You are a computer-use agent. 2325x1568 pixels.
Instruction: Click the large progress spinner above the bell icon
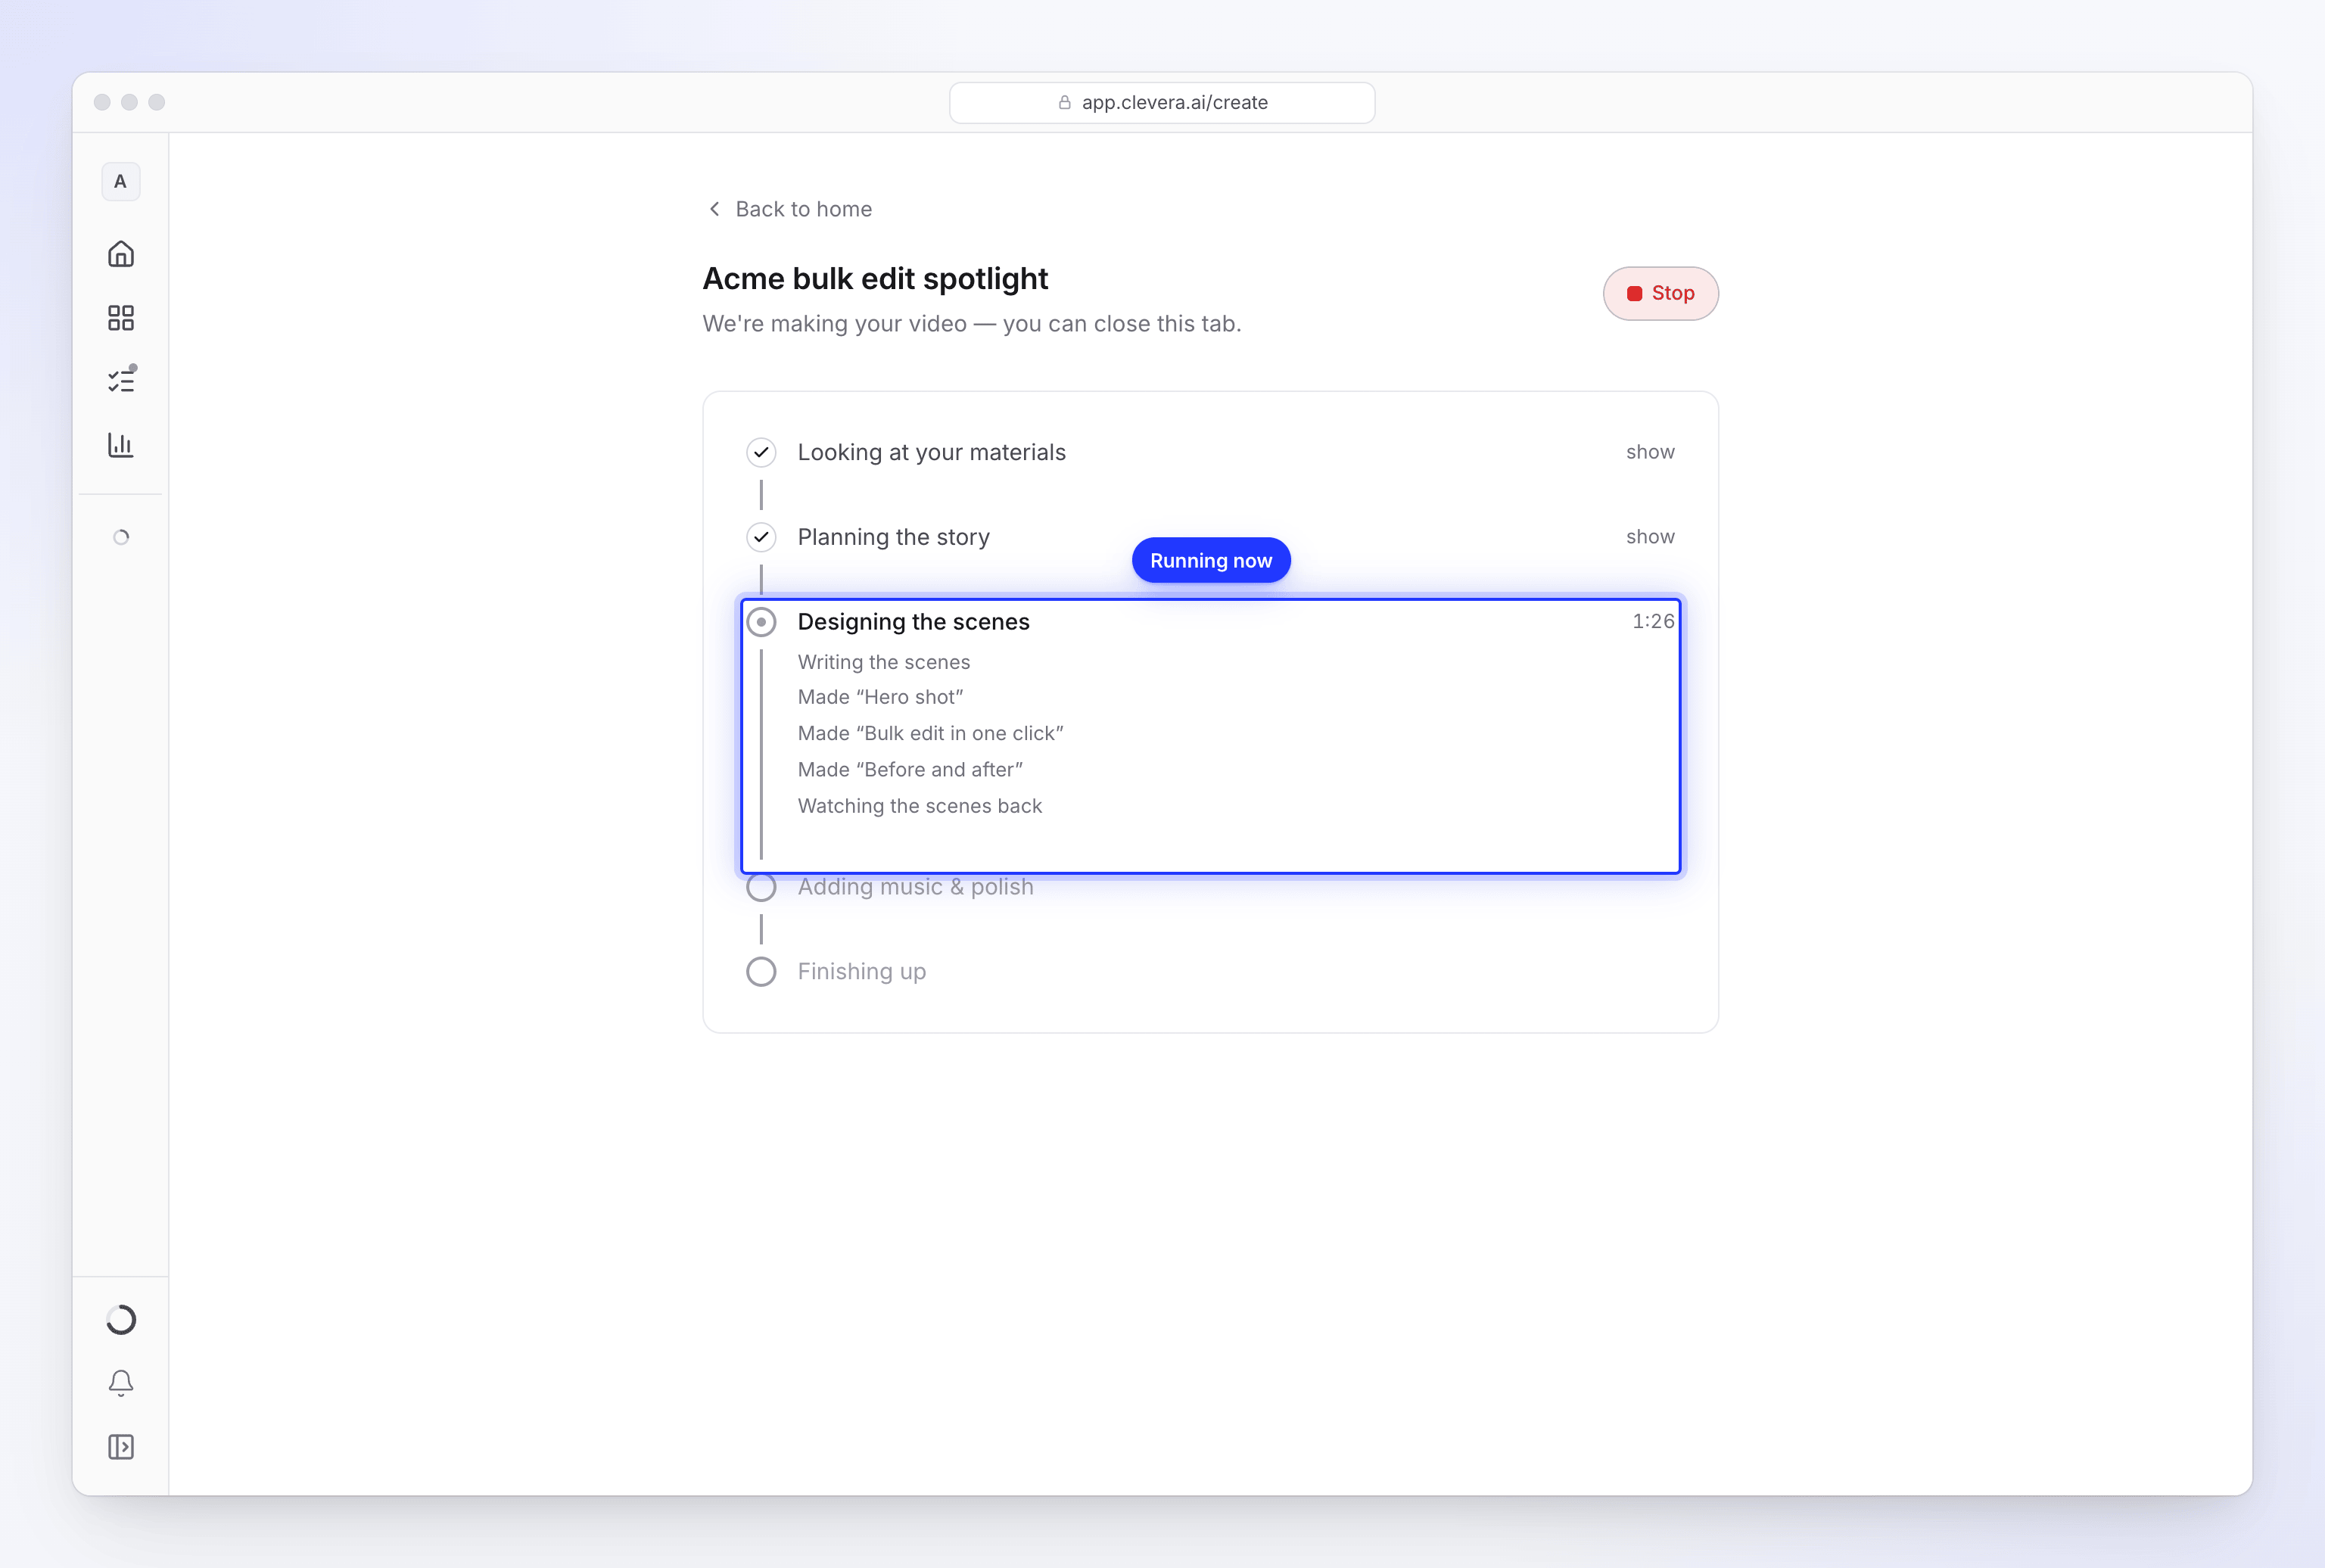click(x=121, y=1320)
